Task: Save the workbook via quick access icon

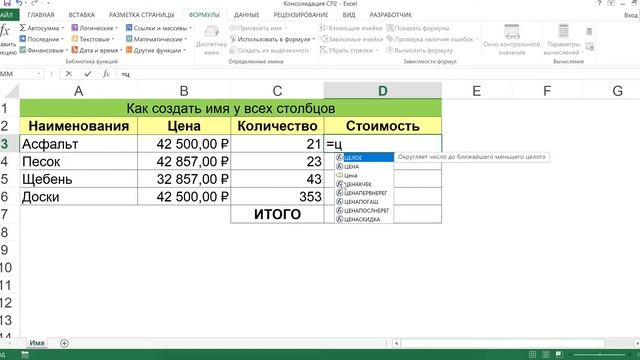Action: [7, 3]
